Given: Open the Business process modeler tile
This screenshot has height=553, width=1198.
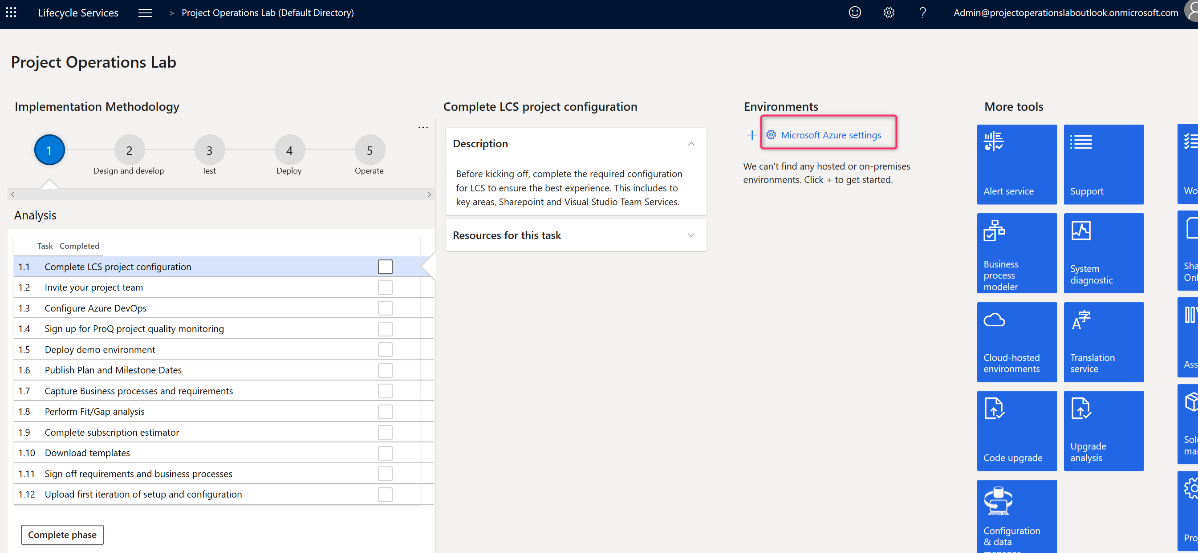Looking at the screenshot, I should (x=1017, y=253).
